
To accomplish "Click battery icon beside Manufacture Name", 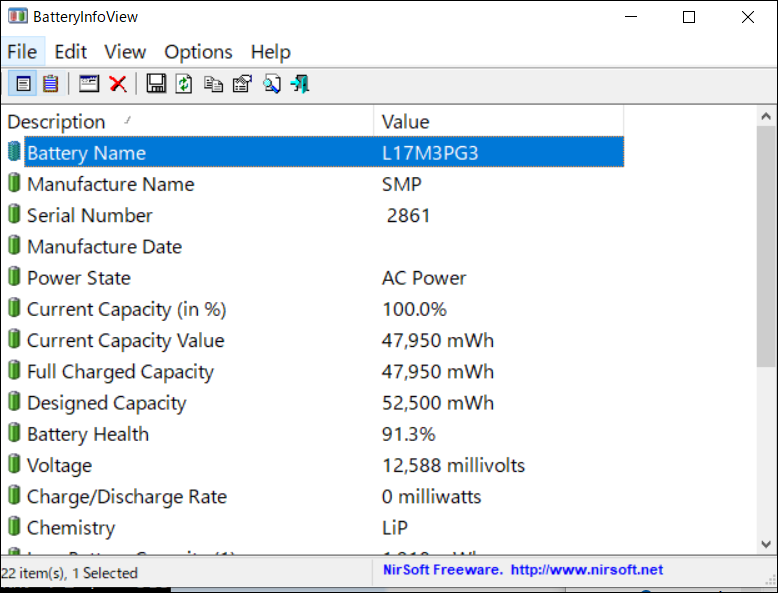I will click(x=14, y=183).
